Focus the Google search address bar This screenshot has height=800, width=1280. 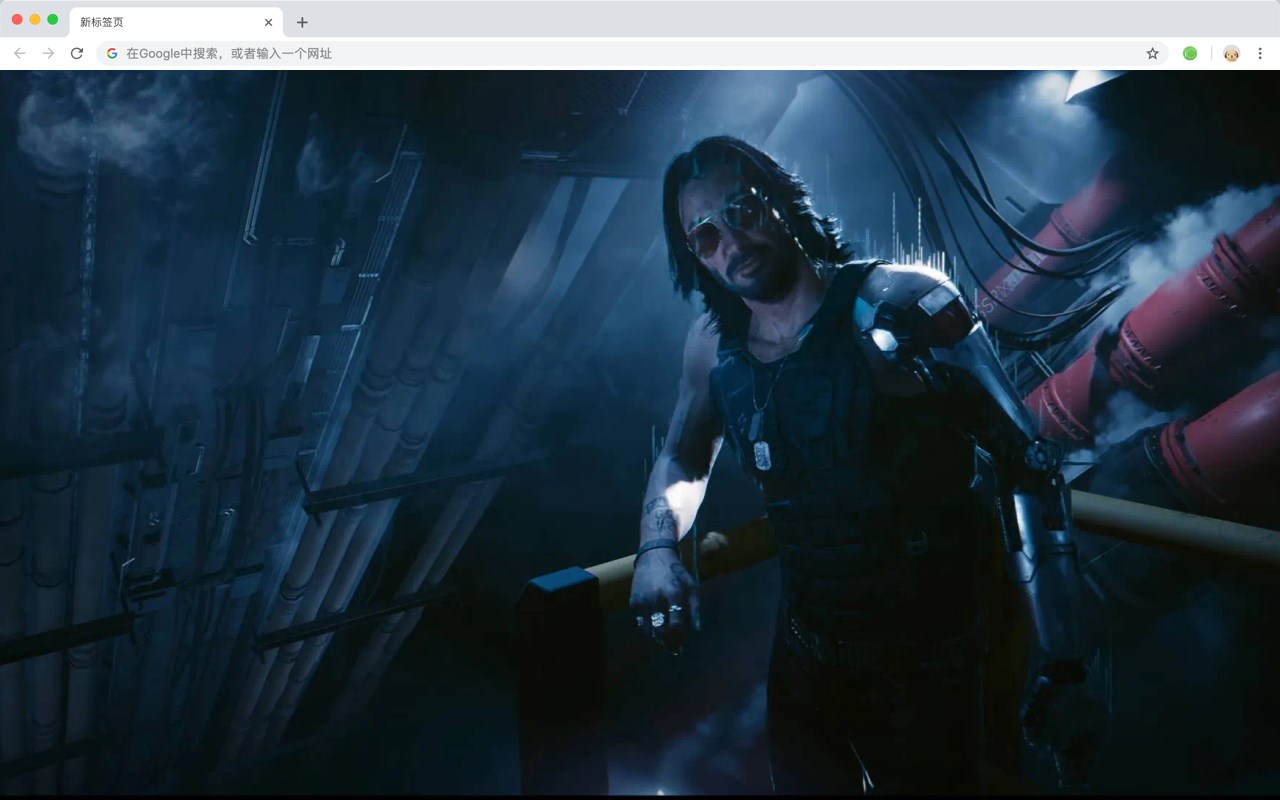(x=632, y=53)
